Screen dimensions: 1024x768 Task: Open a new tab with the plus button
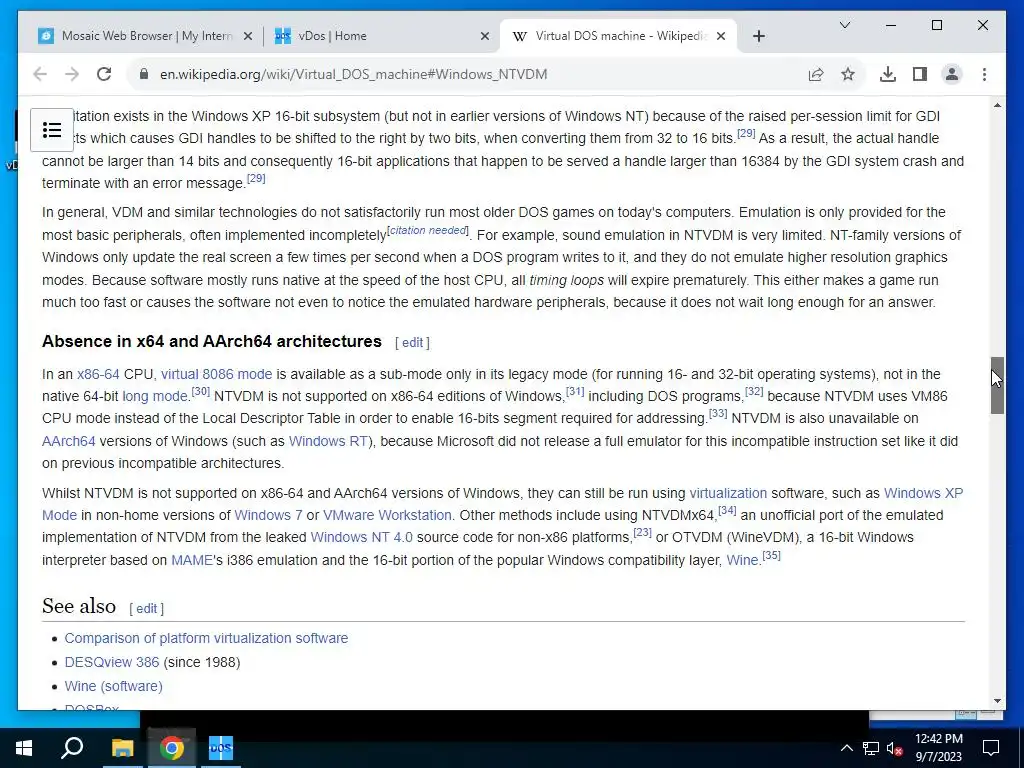click(758, 36)
